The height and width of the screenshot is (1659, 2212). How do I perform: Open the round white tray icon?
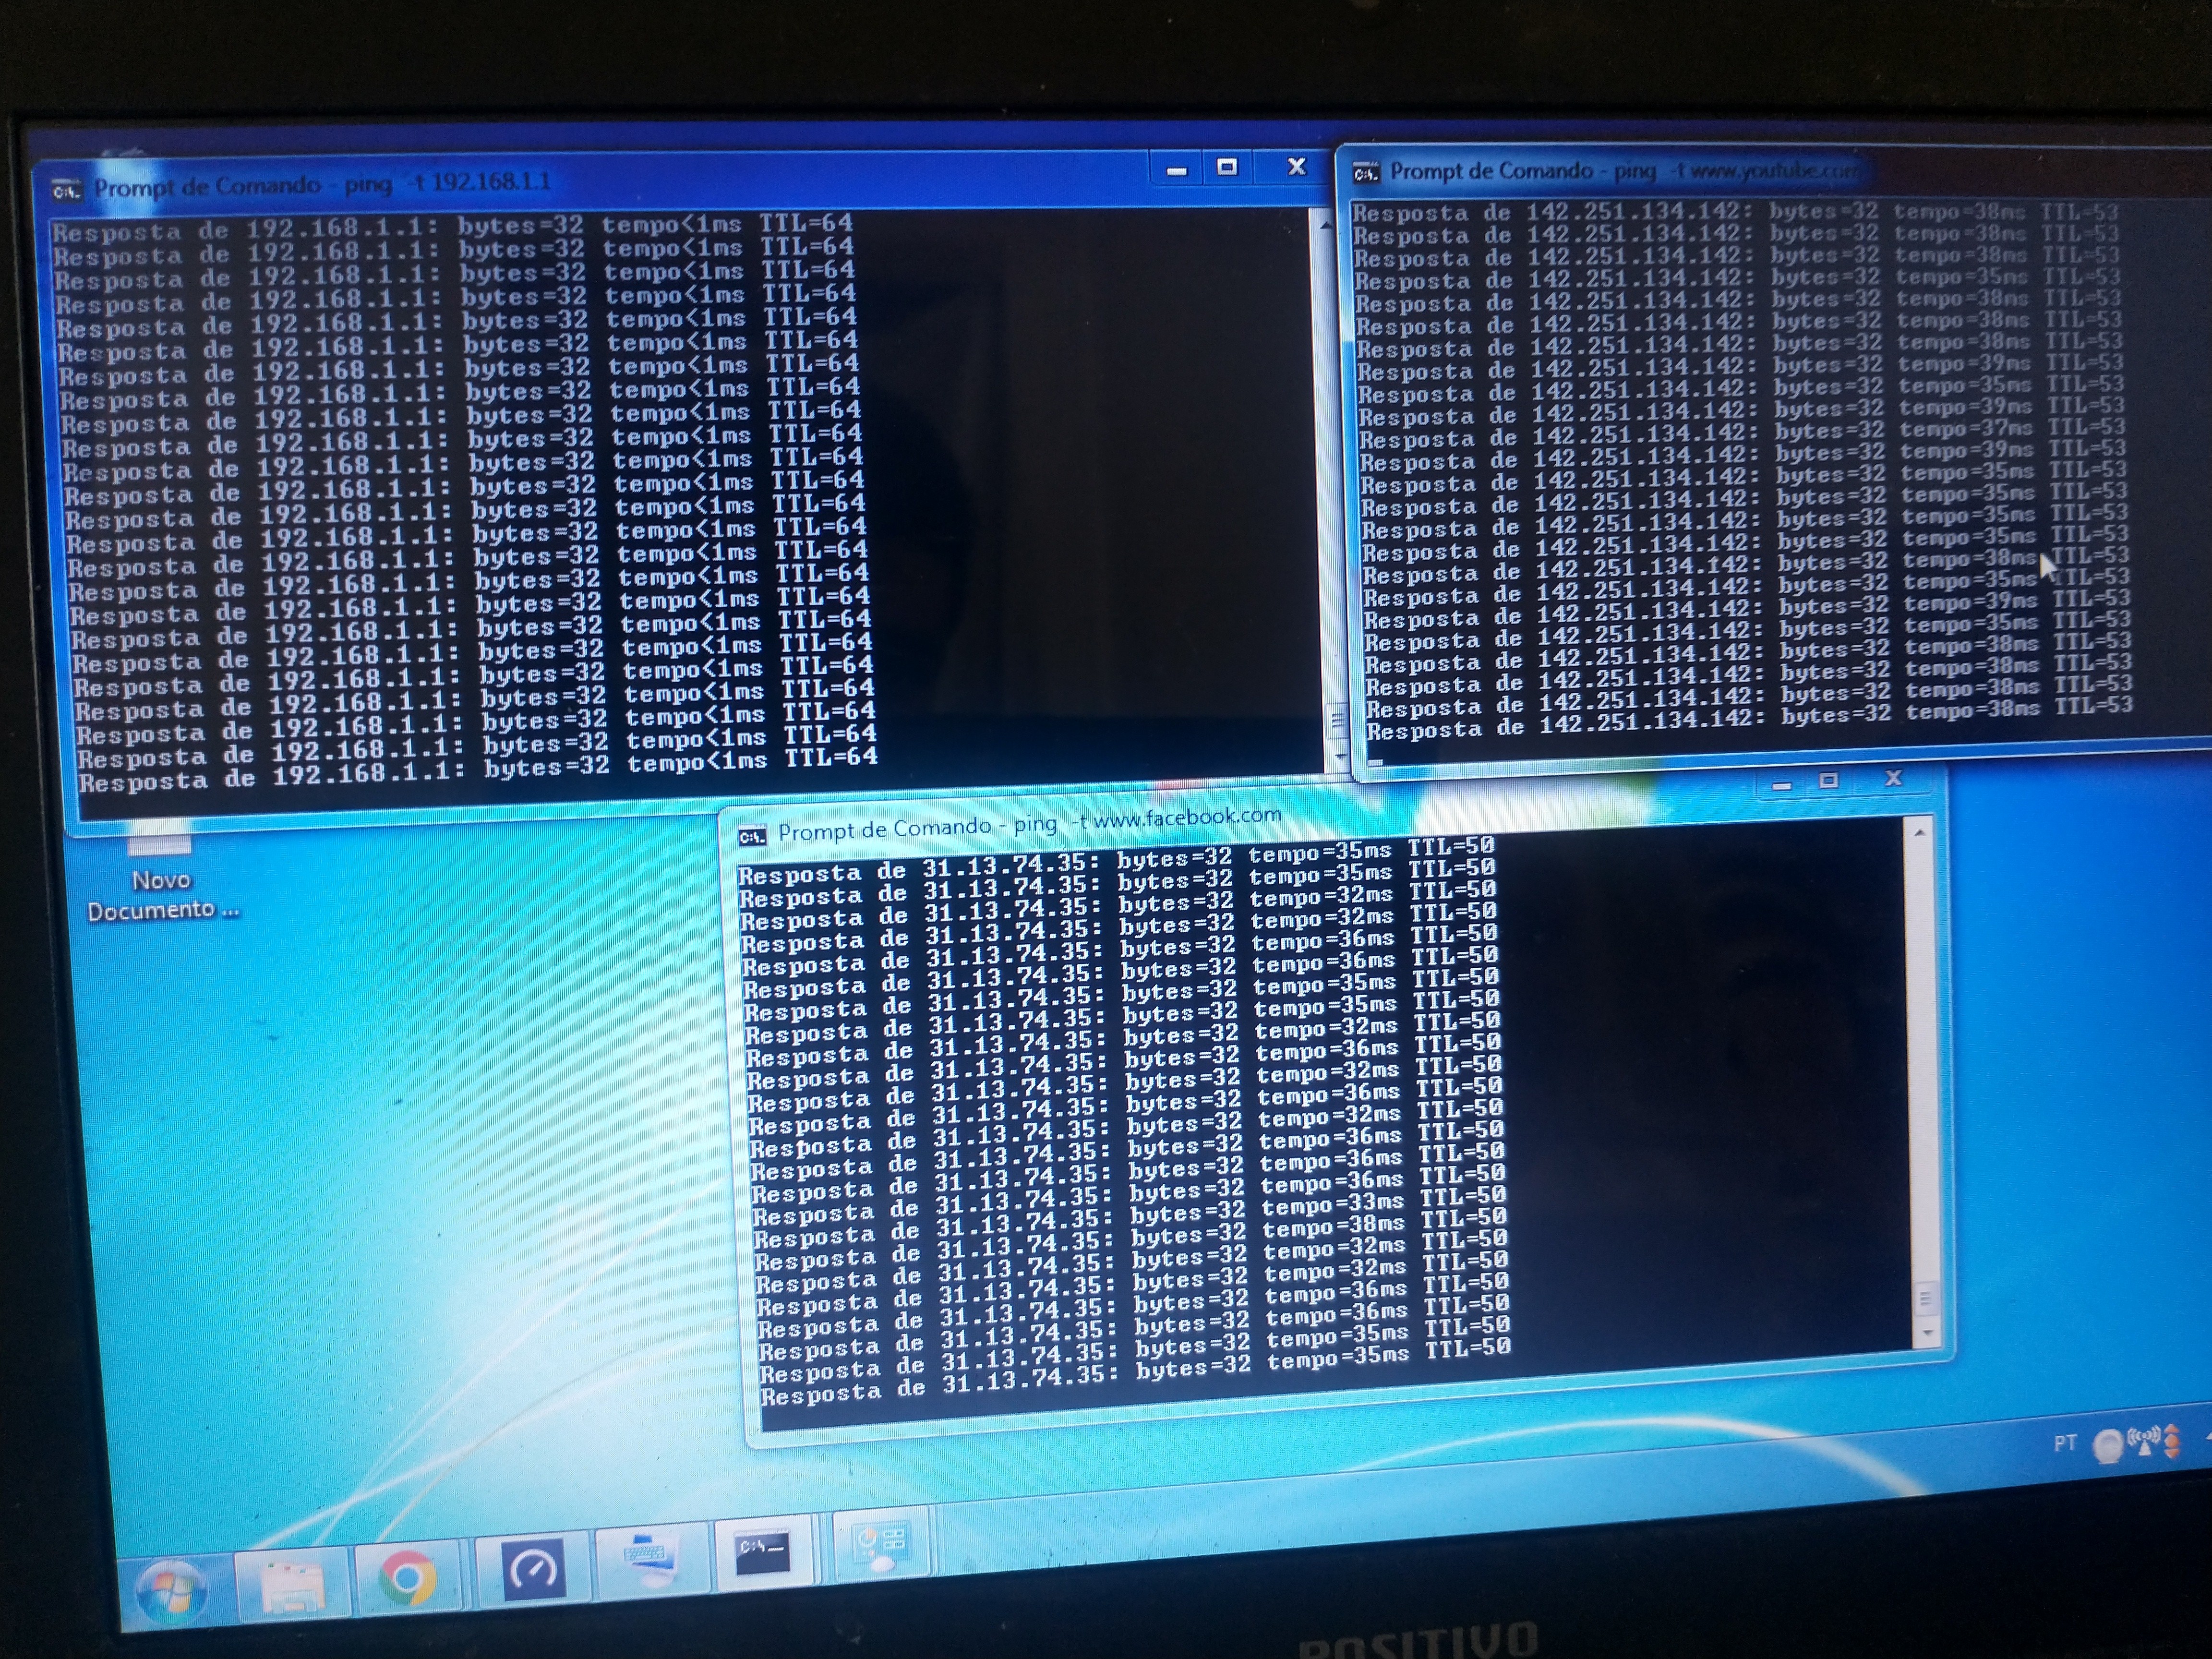(2109, 1445)
